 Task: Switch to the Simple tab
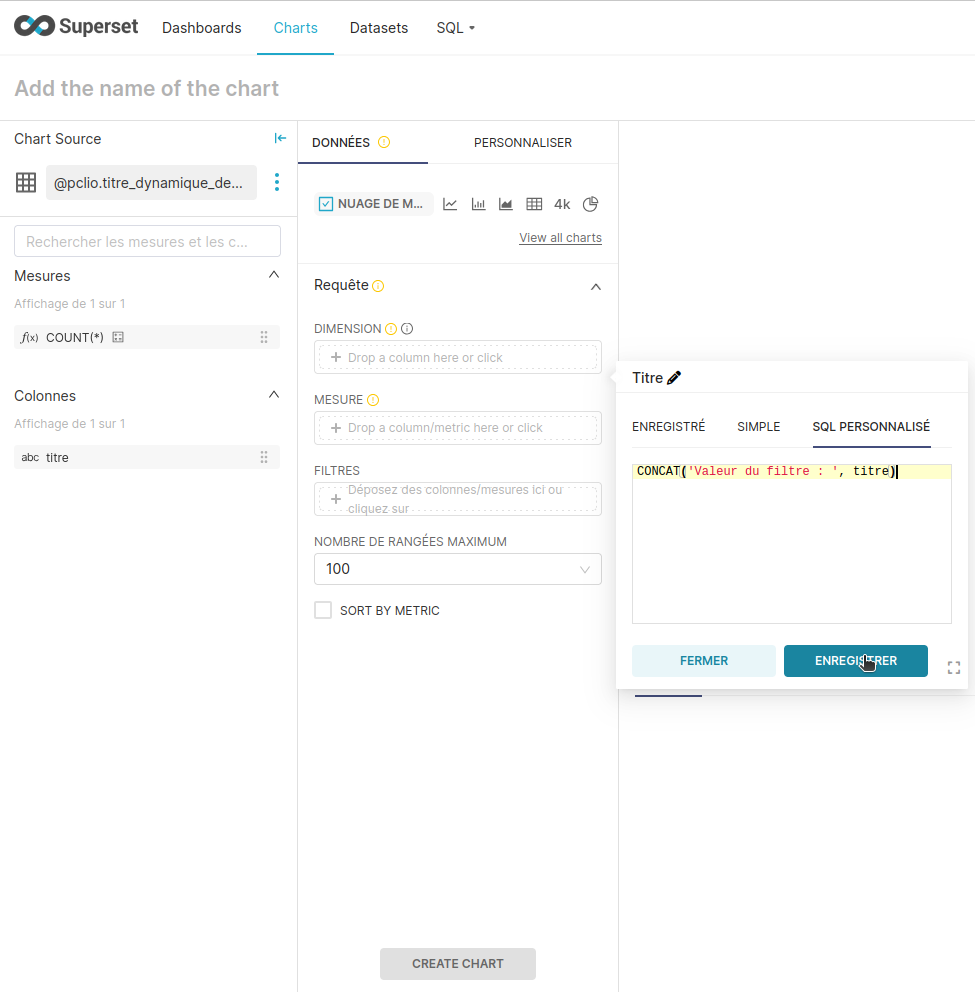pyautogui.click(x=758, y=427)
